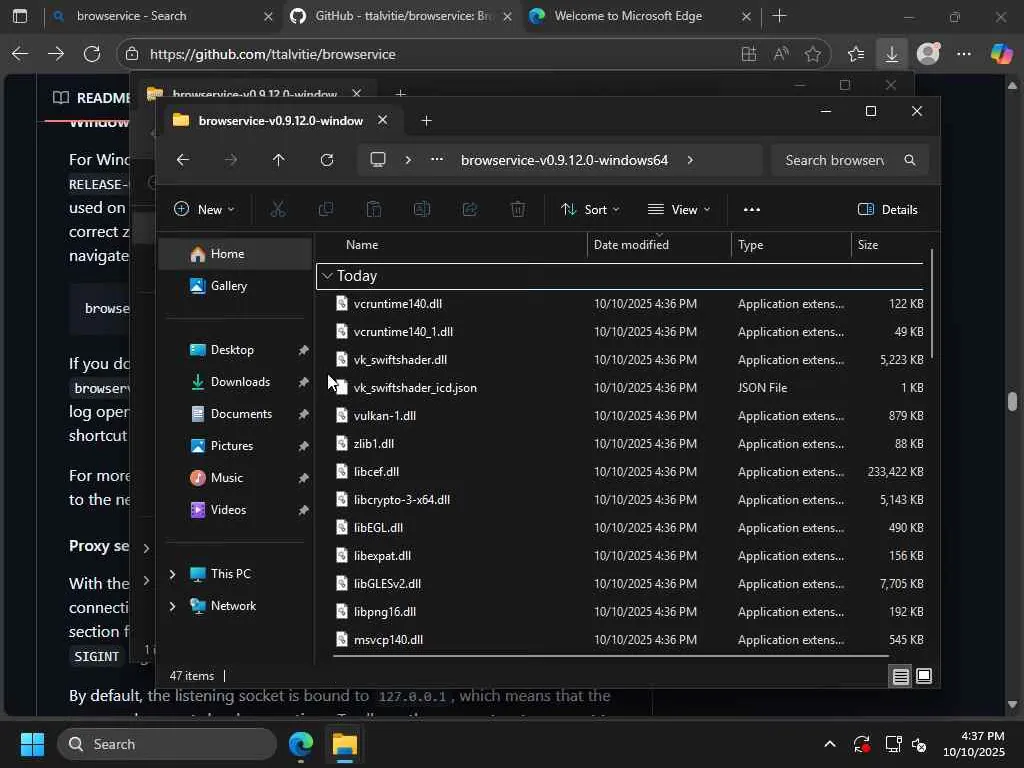Screen dimensions: 1024x768
Task: Open Edge Settings and more menu
Action: (x=964, y=54)
